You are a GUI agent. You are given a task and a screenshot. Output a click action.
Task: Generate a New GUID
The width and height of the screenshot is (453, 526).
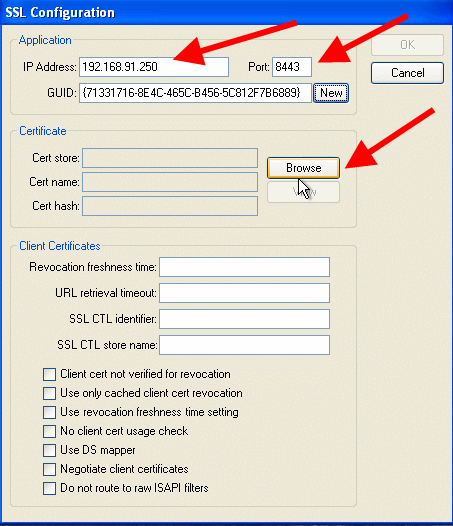pyautogui.click(x=331, y=93)
